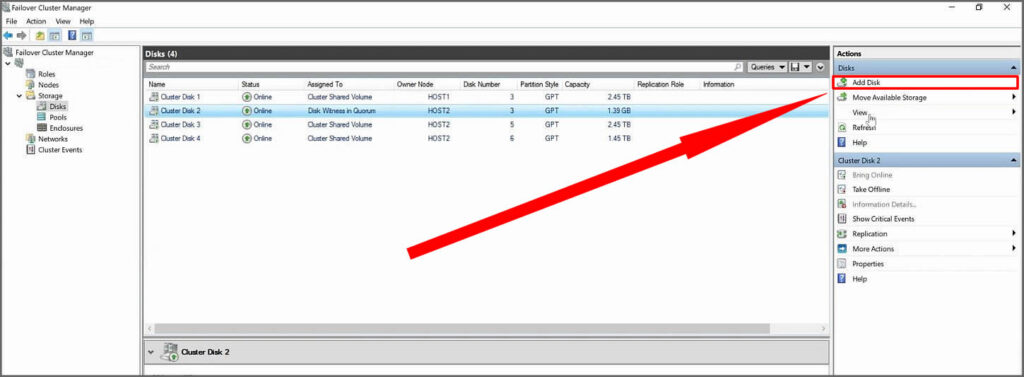Collapse the Cluster Disk 2 details panel chevron

[x=151, y=352]
